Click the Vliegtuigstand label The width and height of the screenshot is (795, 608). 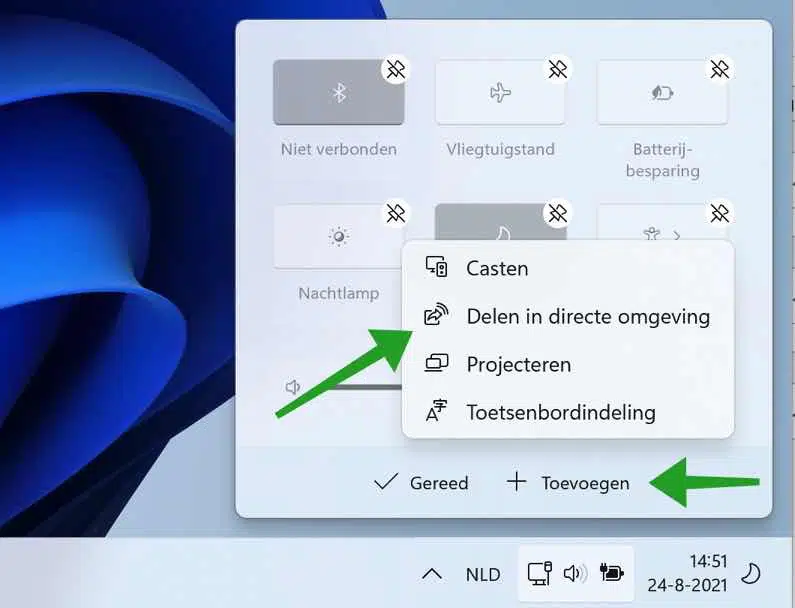point(500,149)
